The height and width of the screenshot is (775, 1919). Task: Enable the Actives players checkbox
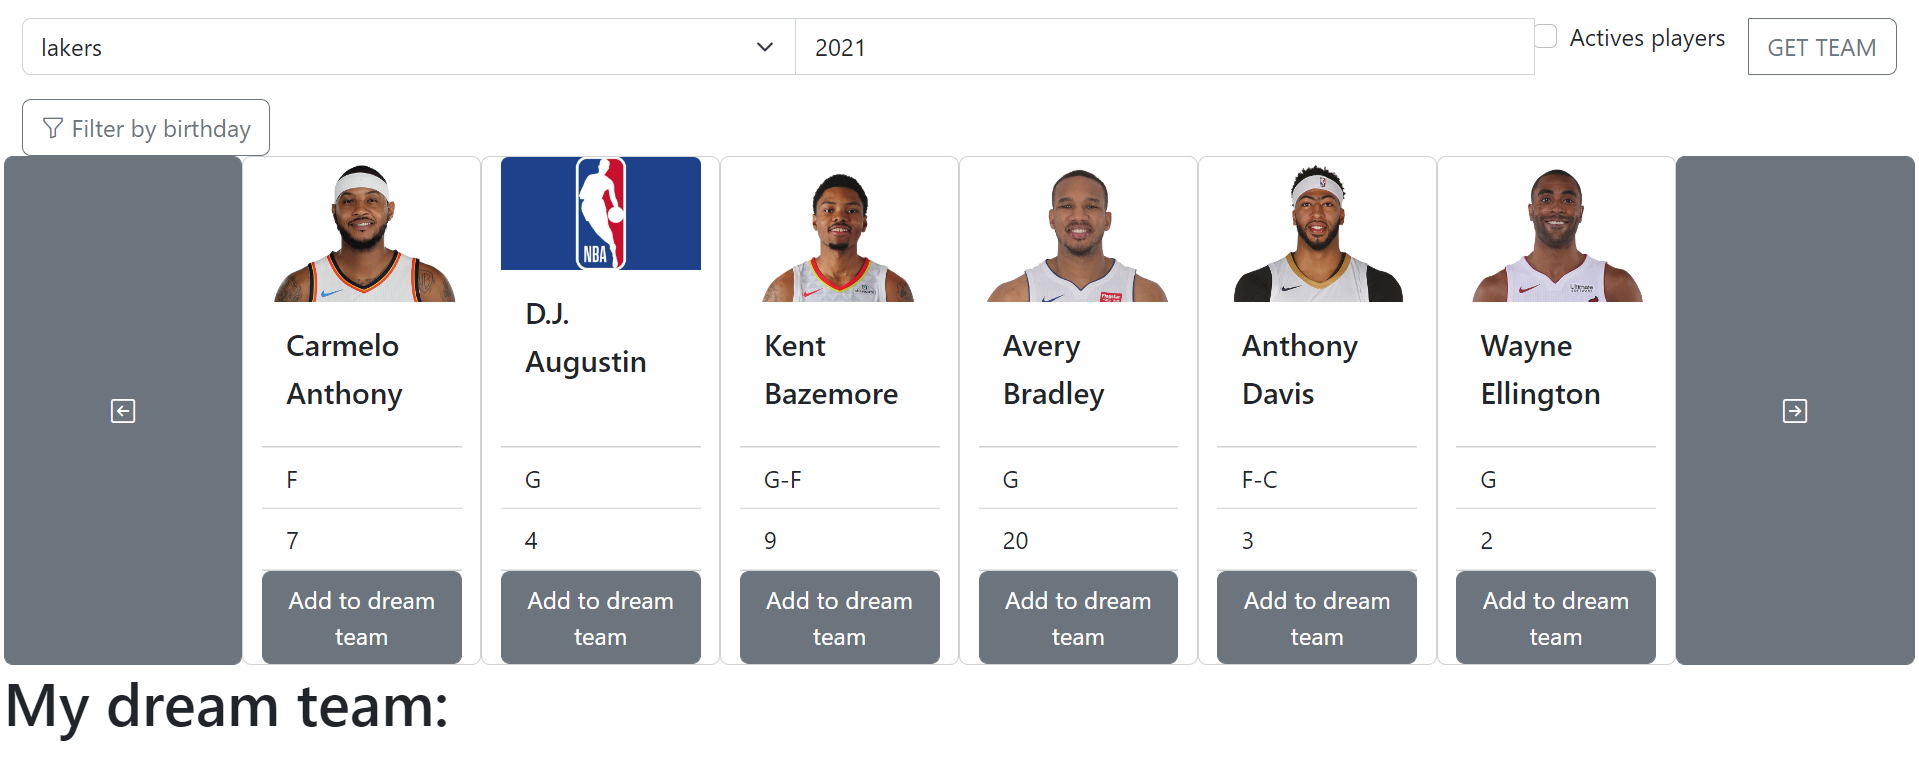[x=1545, y=34]
